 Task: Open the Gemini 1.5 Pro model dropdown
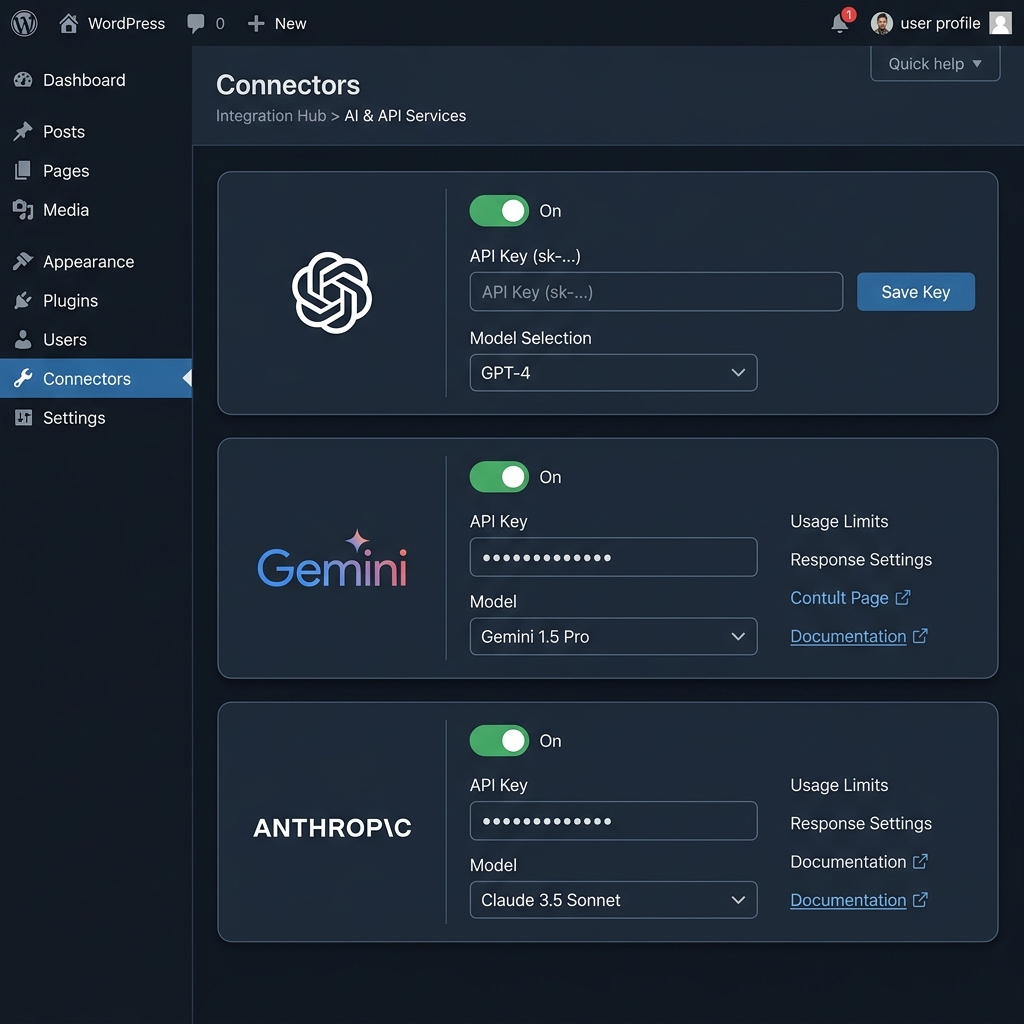tap(613, 637)
